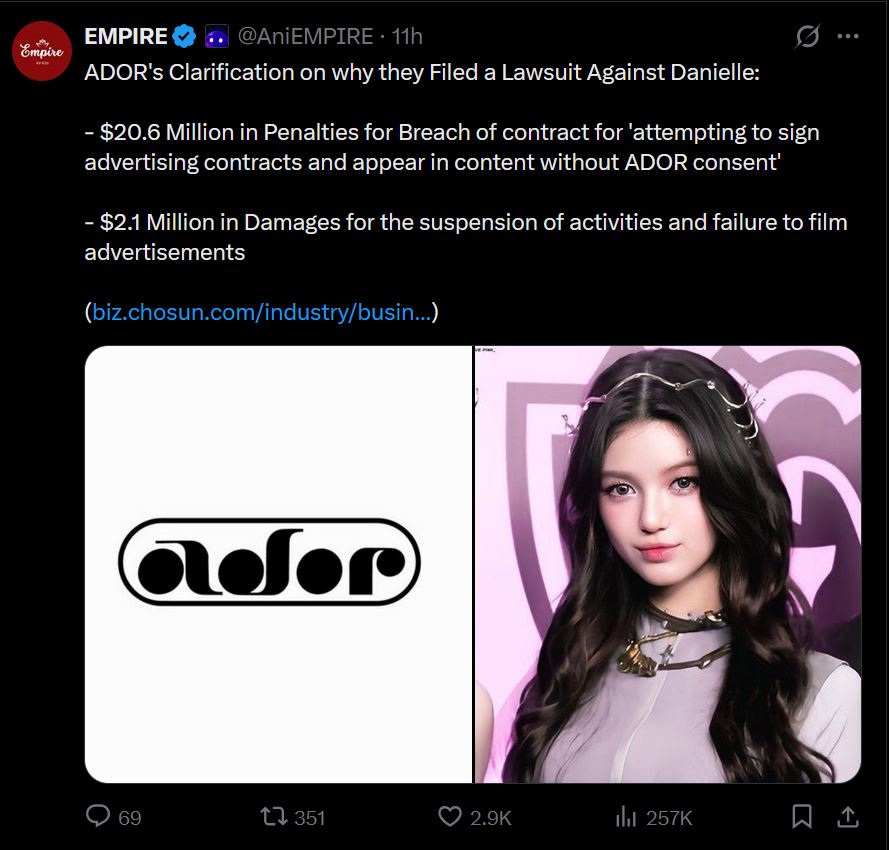Click the repost arrows icon
The image size is (889, 850).
click(274, 817)
